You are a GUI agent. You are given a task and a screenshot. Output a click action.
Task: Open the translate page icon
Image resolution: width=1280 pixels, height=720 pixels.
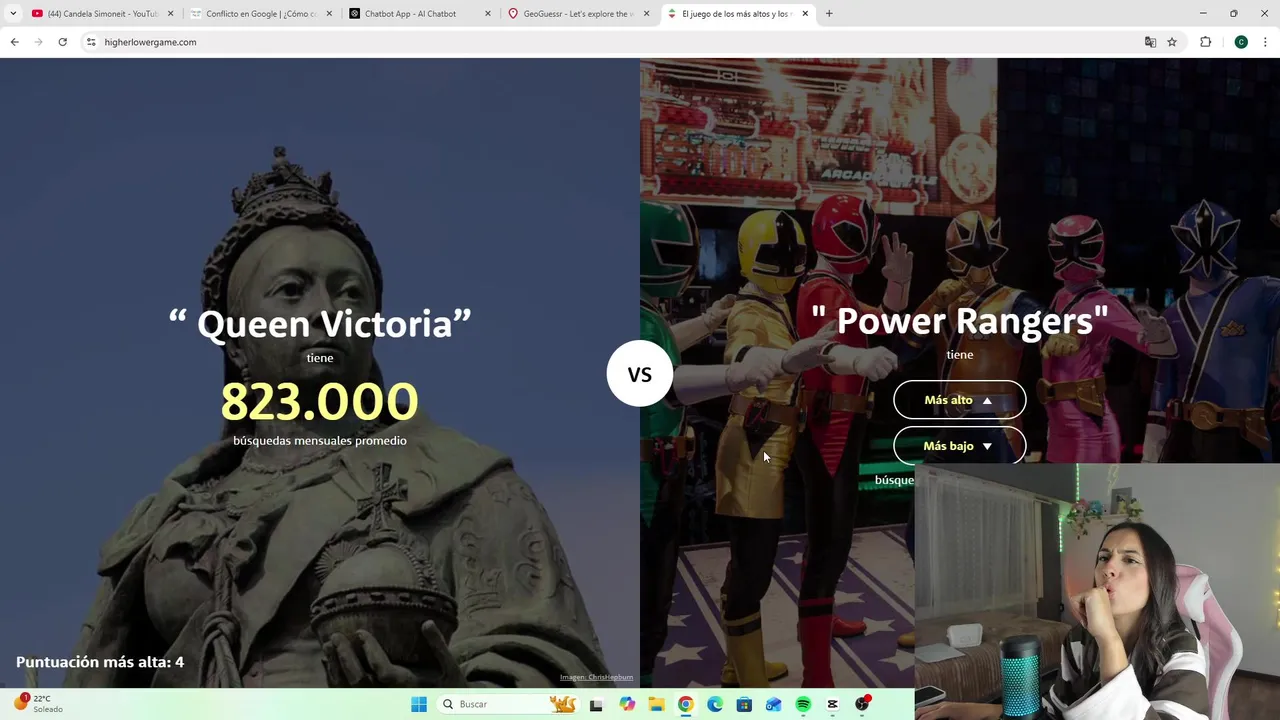click(1150, 42)
